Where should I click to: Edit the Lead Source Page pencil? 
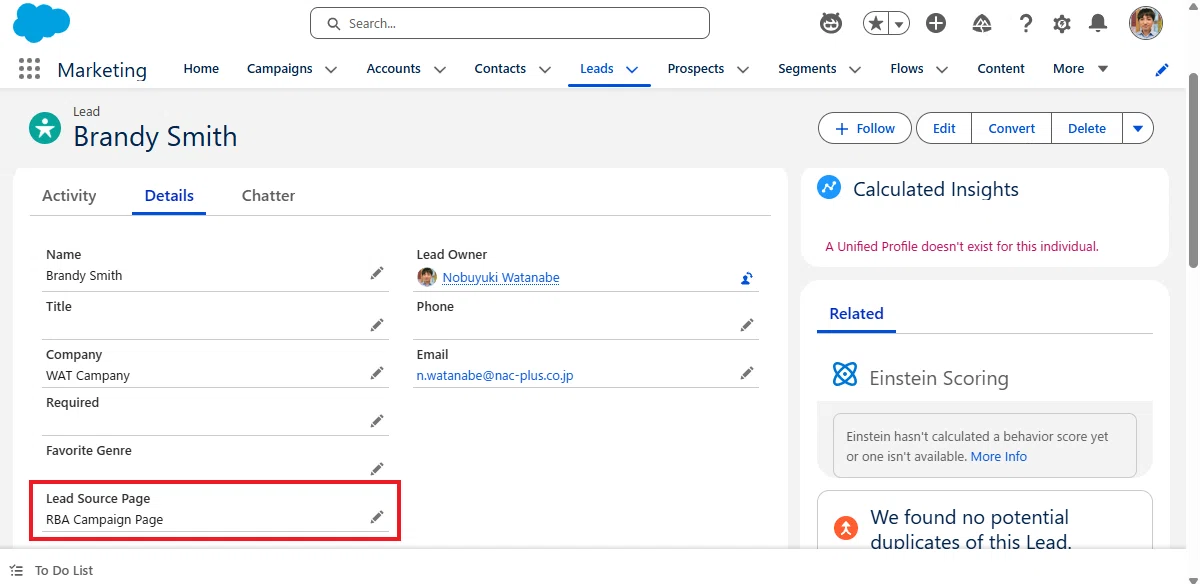[377, 516]
